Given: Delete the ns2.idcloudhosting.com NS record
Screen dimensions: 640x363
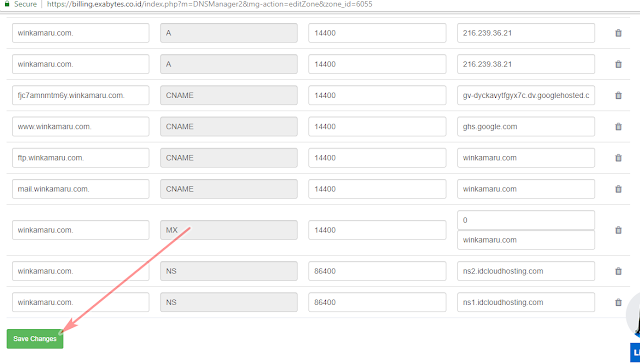Looking at the screenshot, I should click(618, 271).
